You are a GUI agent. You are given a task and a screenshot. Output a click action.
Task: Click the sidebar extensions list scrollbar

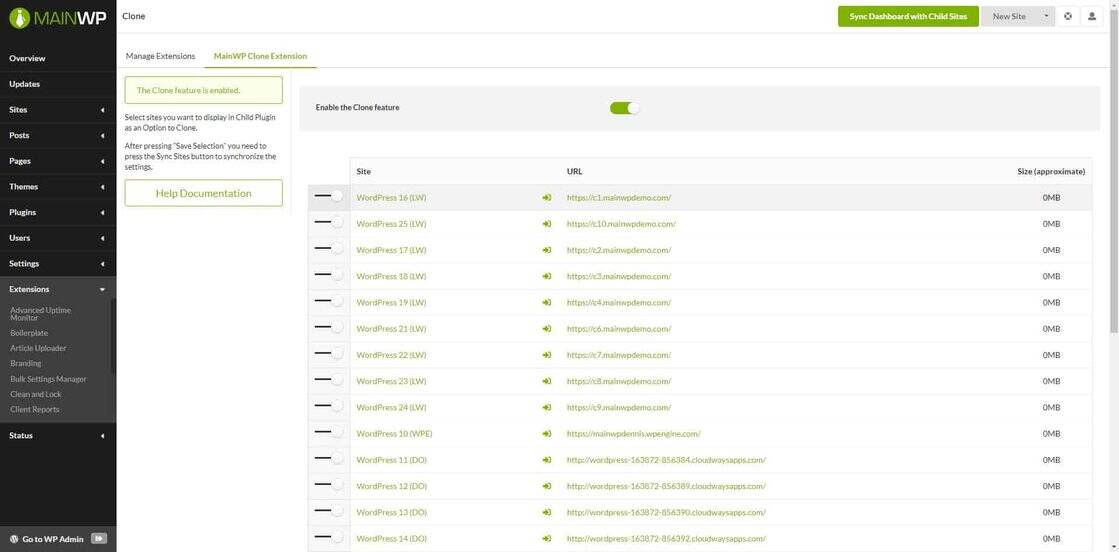click(113, 336)
